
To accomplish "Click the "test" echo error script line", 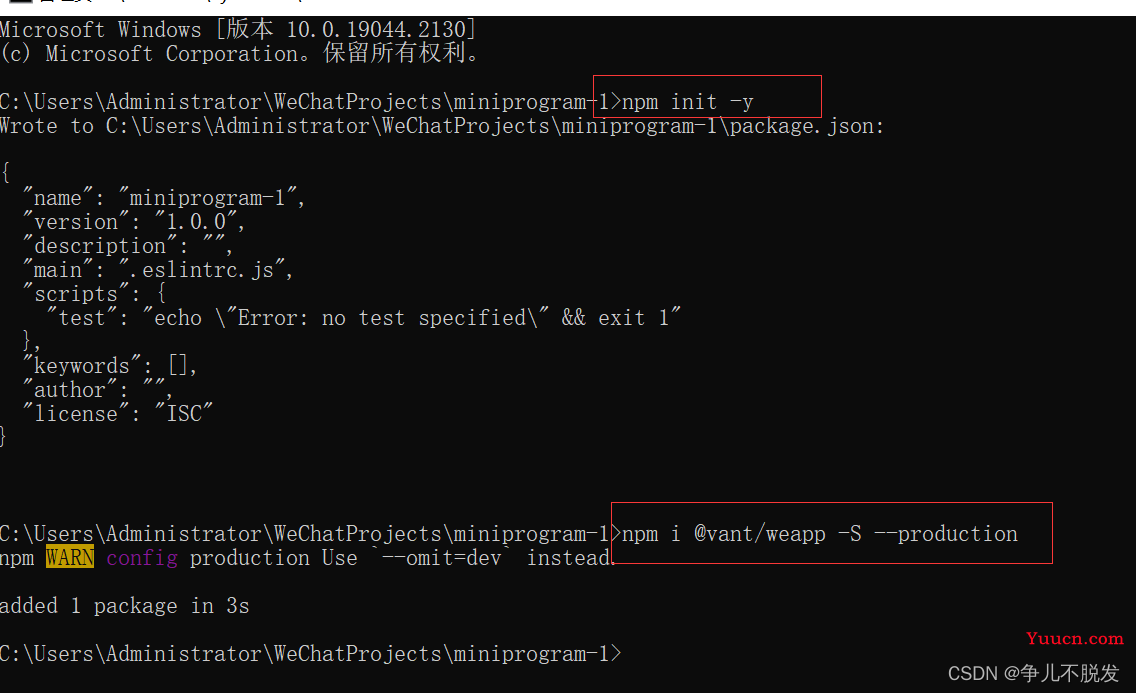I will (x=364, y=318).
